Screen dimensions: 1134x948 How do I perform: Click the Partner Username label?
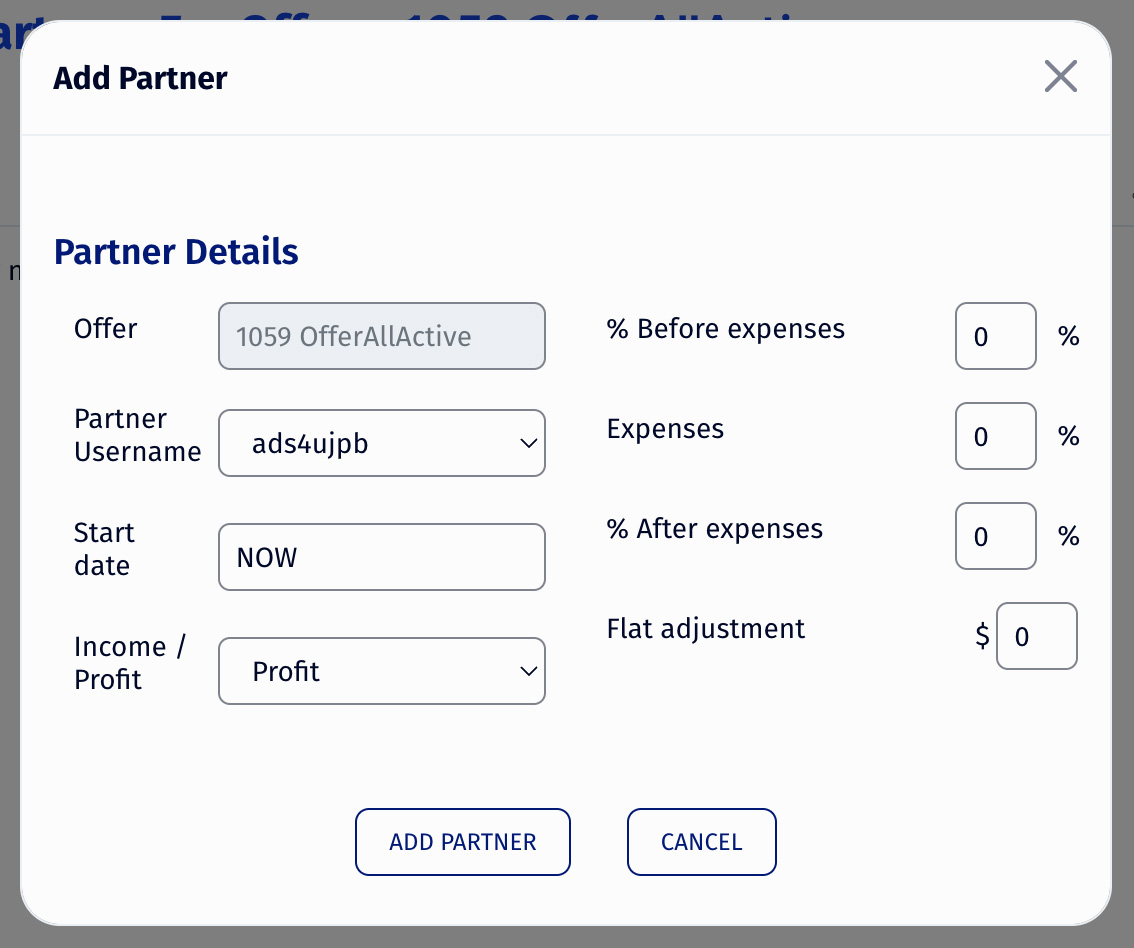coord(137,435)
